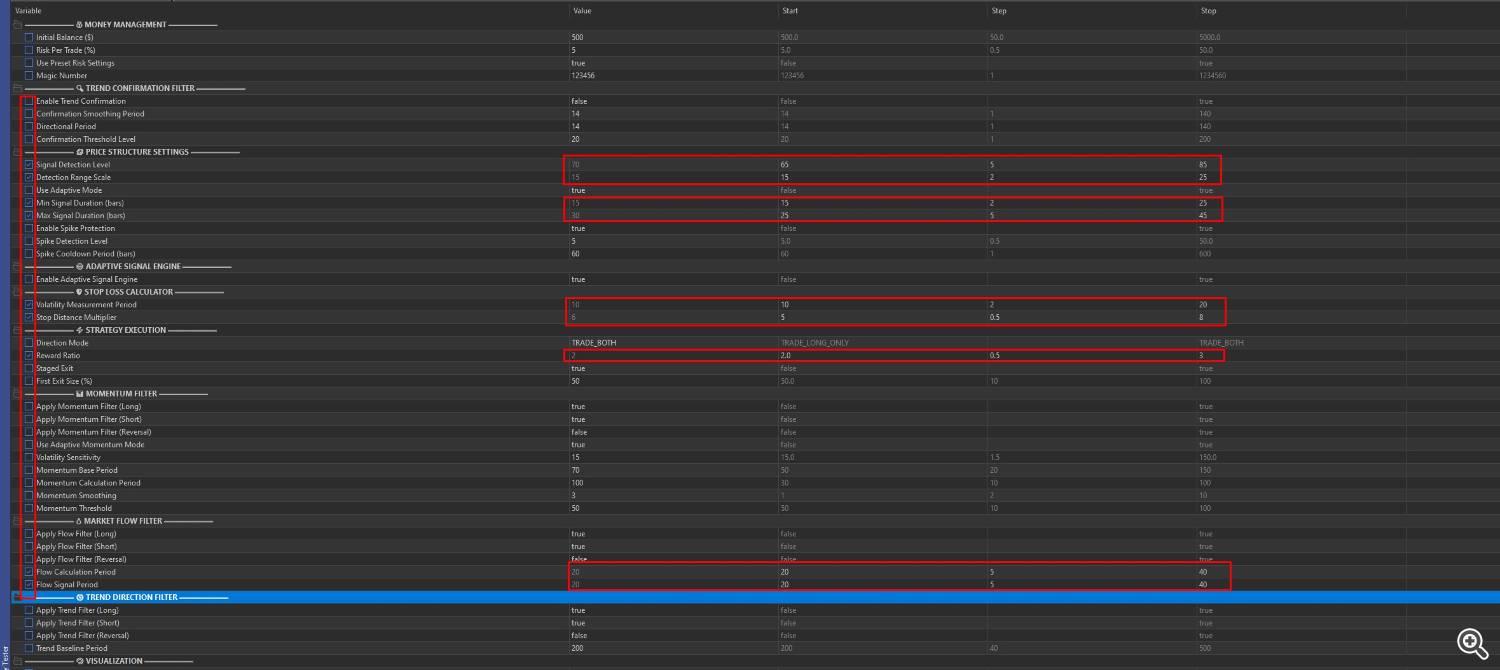
Task: Untick the Stop Distance Multiplier checkbox
Action: [x=29, y=317]
